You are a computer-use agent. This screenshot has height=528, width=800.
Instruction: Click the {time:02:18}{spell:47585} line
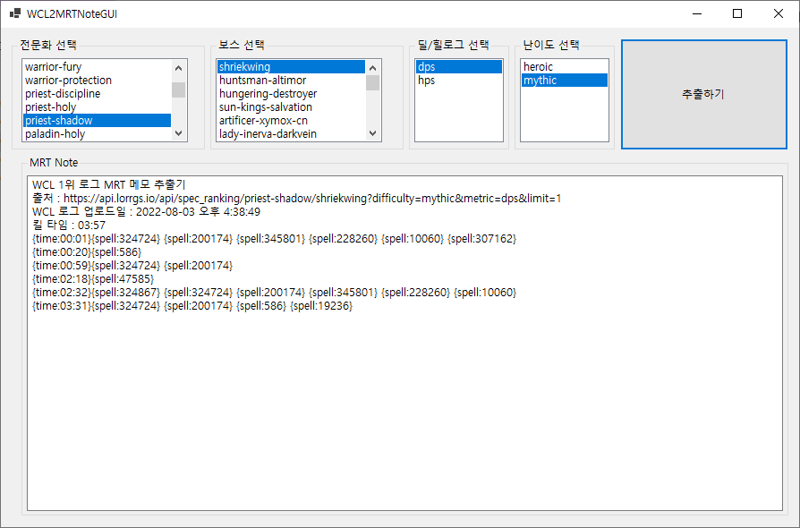click(x=93, y=279)
